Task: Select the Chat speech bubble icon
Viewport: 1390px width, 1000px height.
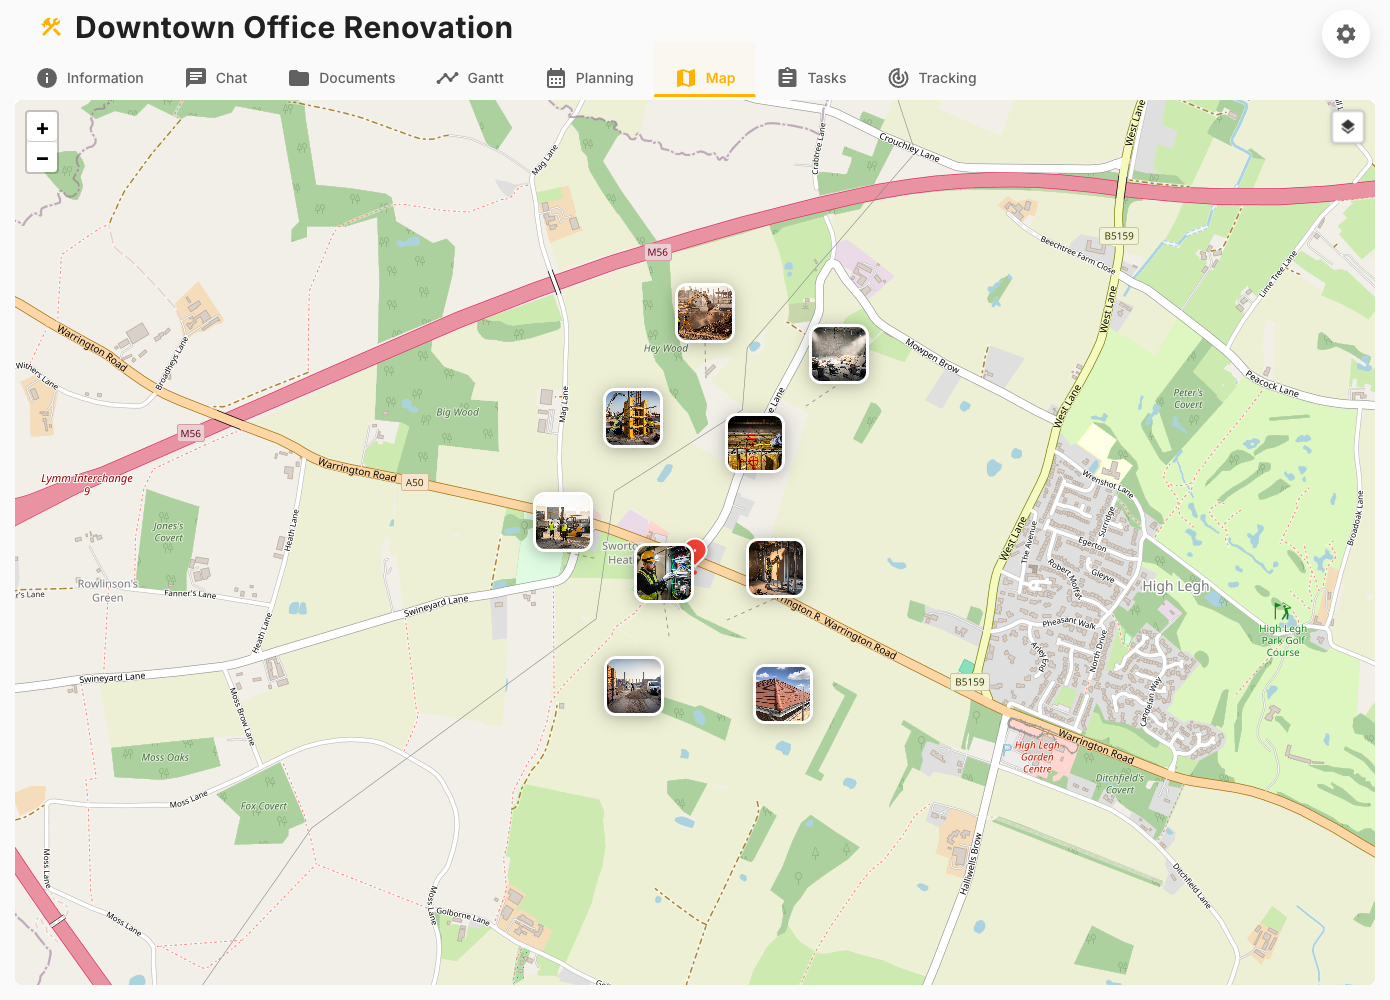Action: (193, 77)
